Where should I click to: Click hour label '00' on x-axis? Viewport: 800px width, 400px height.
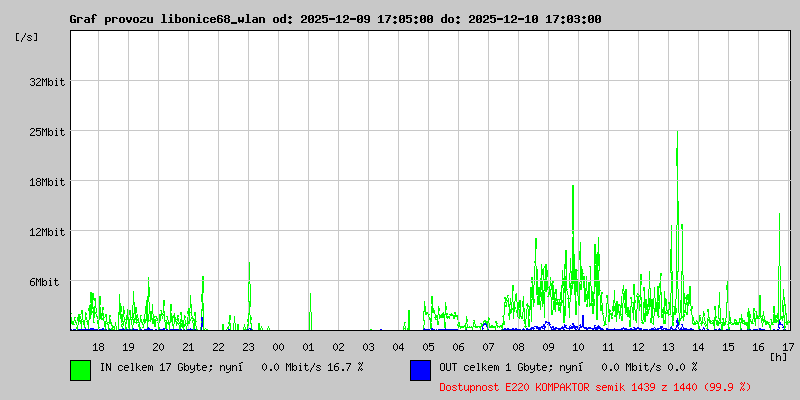tap(279, 347)
